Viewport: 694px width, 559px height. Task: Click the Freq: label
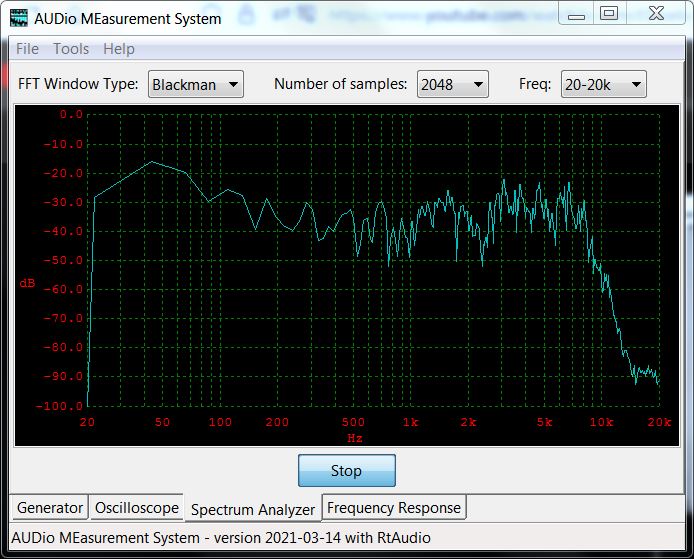pyautogui.click(x=535, y=84)
